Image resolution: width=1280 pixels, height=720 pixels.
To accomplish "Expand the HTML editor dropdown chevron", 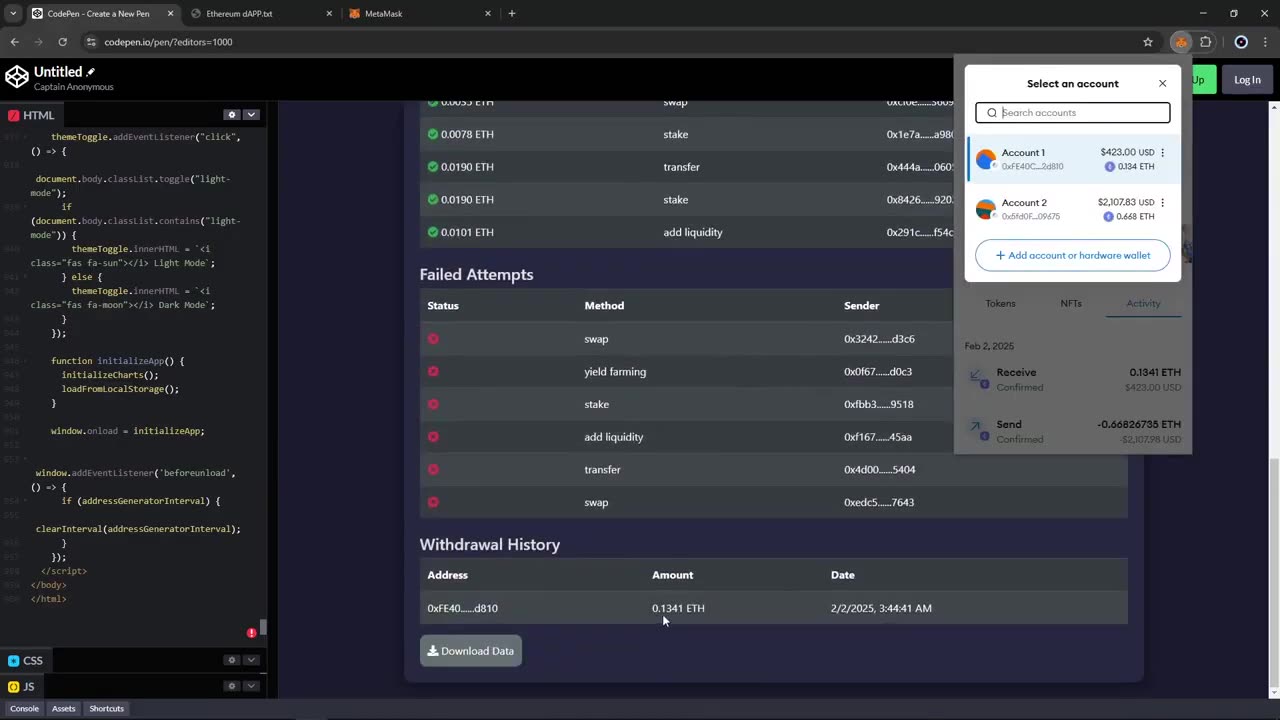I will (251, 115).
